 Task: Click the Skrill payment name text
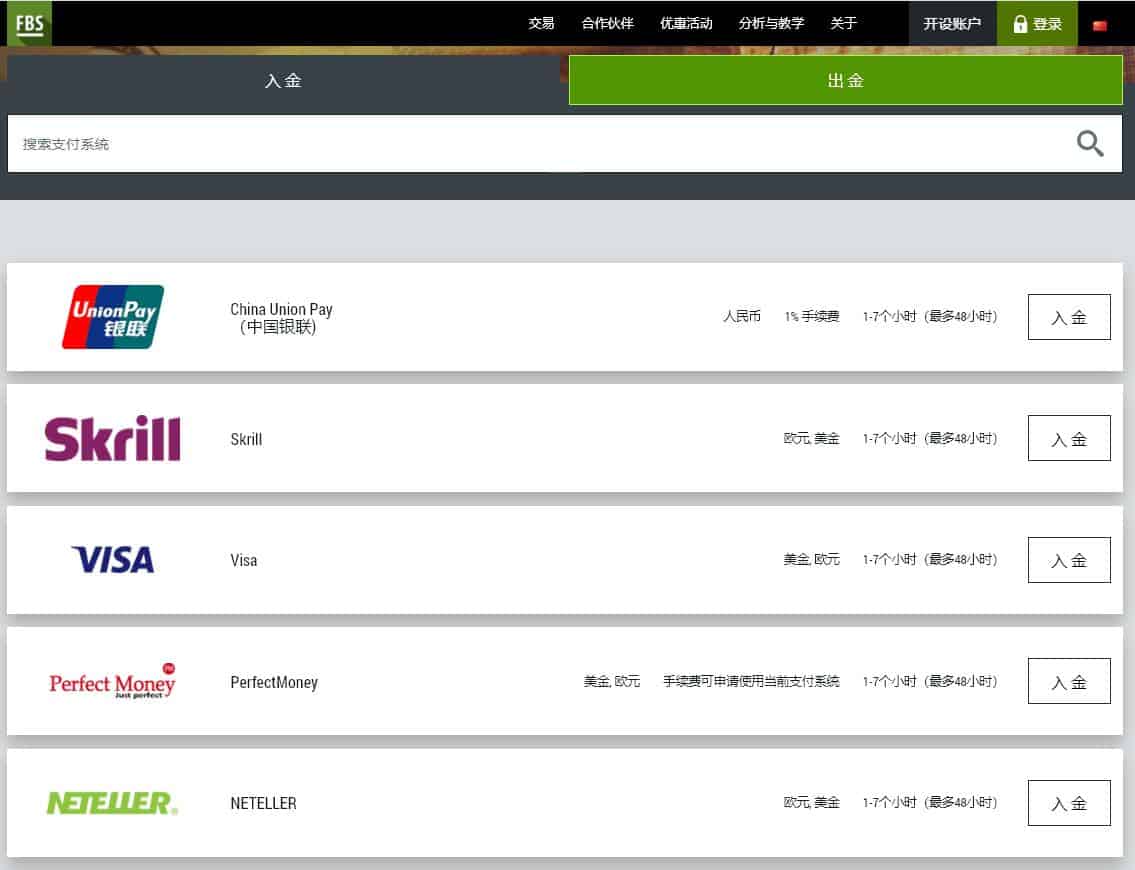(246, 439)
